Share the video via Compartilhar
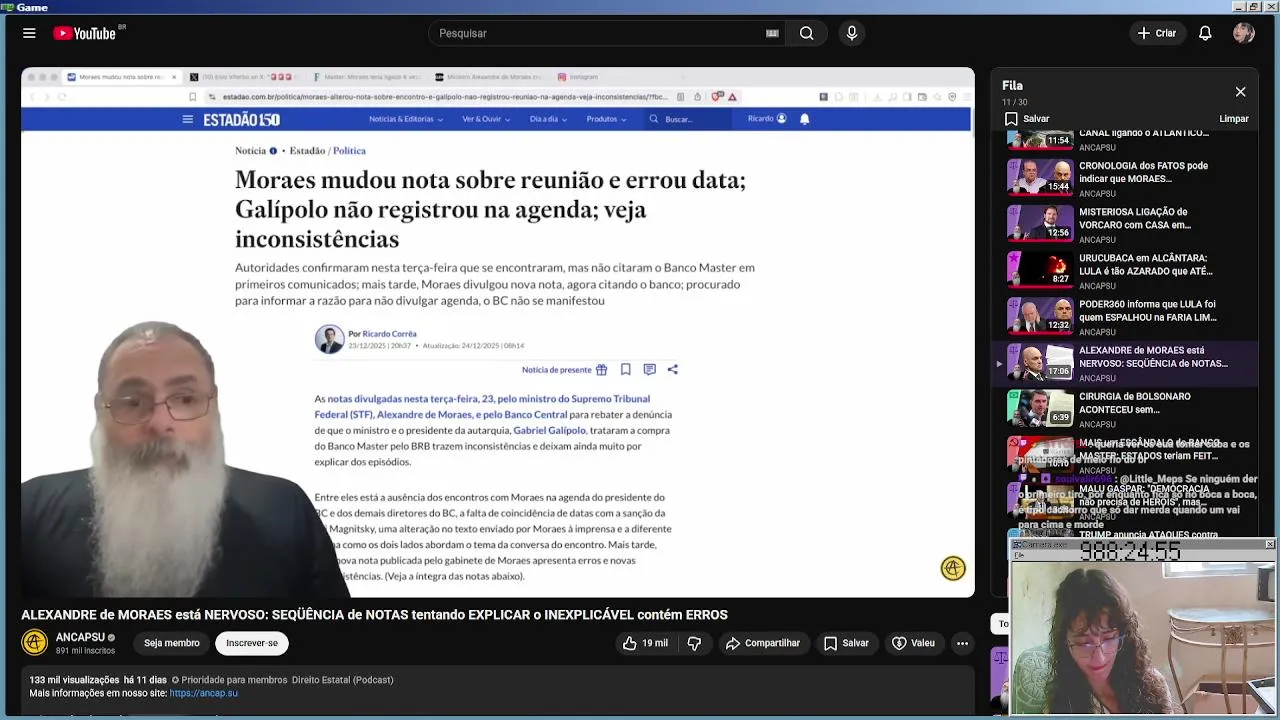 tap(763, 643)
